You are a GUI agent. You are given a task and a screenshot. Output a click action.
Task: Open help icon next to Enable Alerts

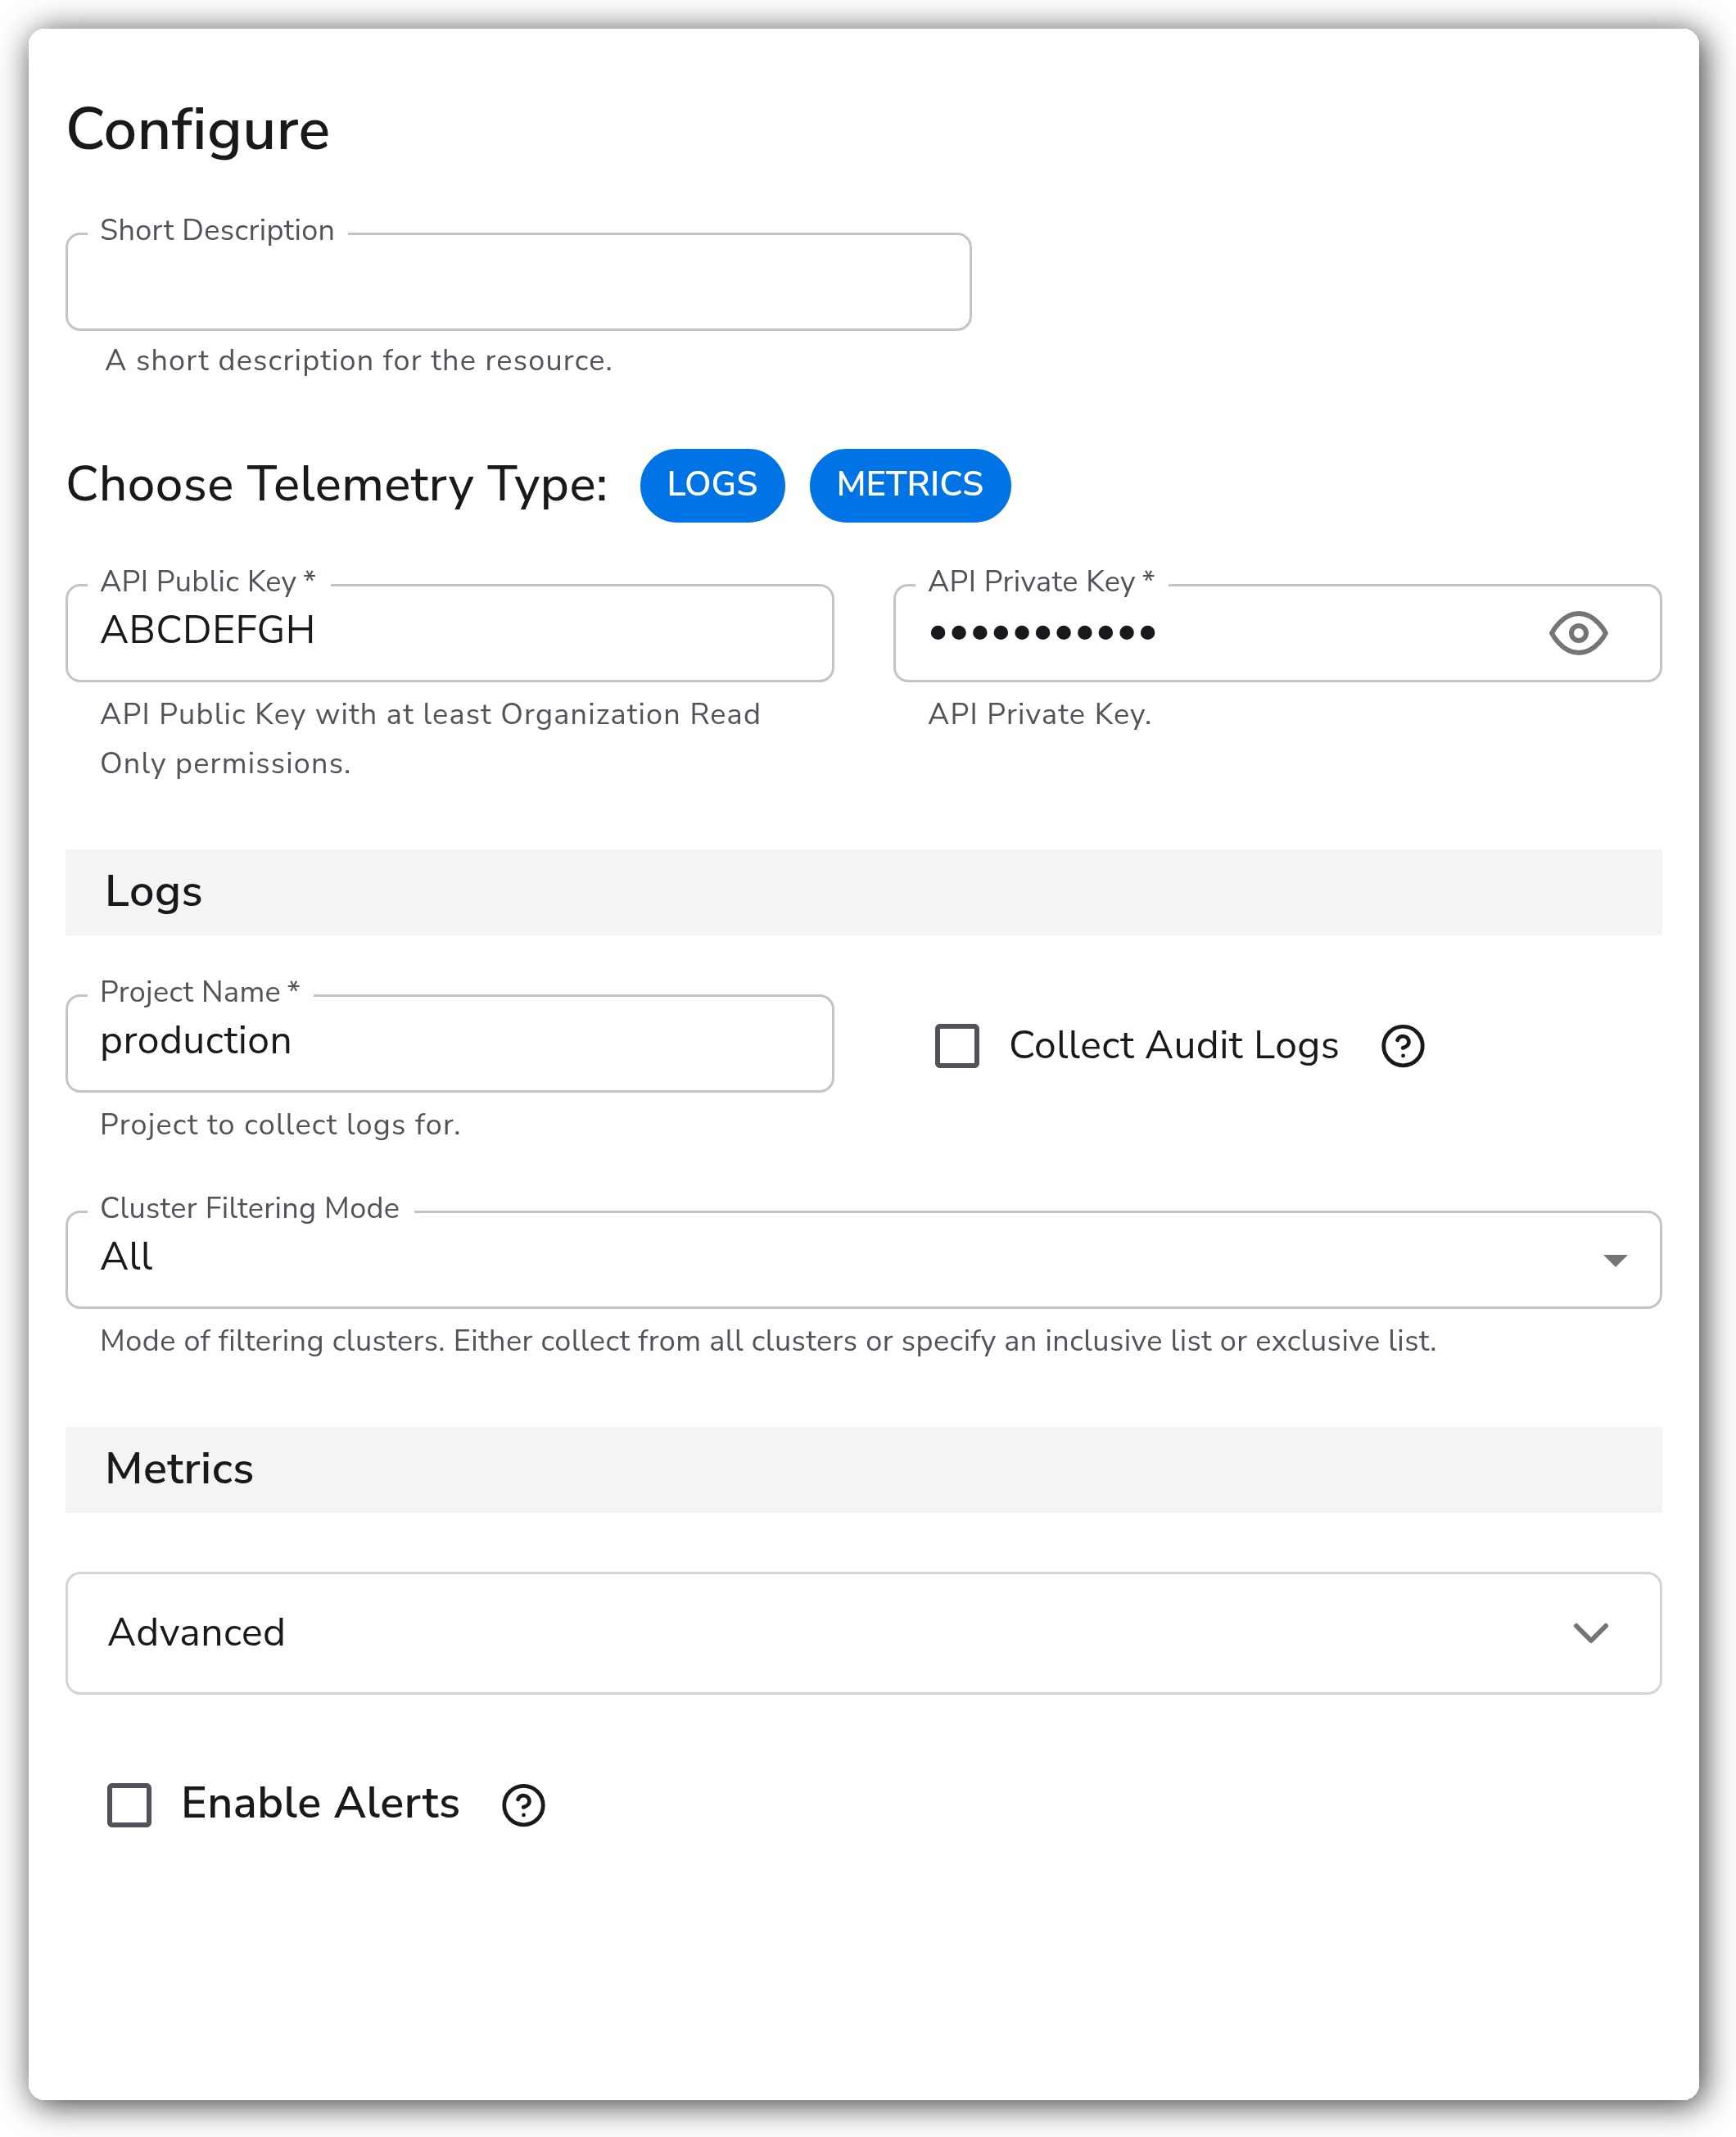(x=523, y=1805)
